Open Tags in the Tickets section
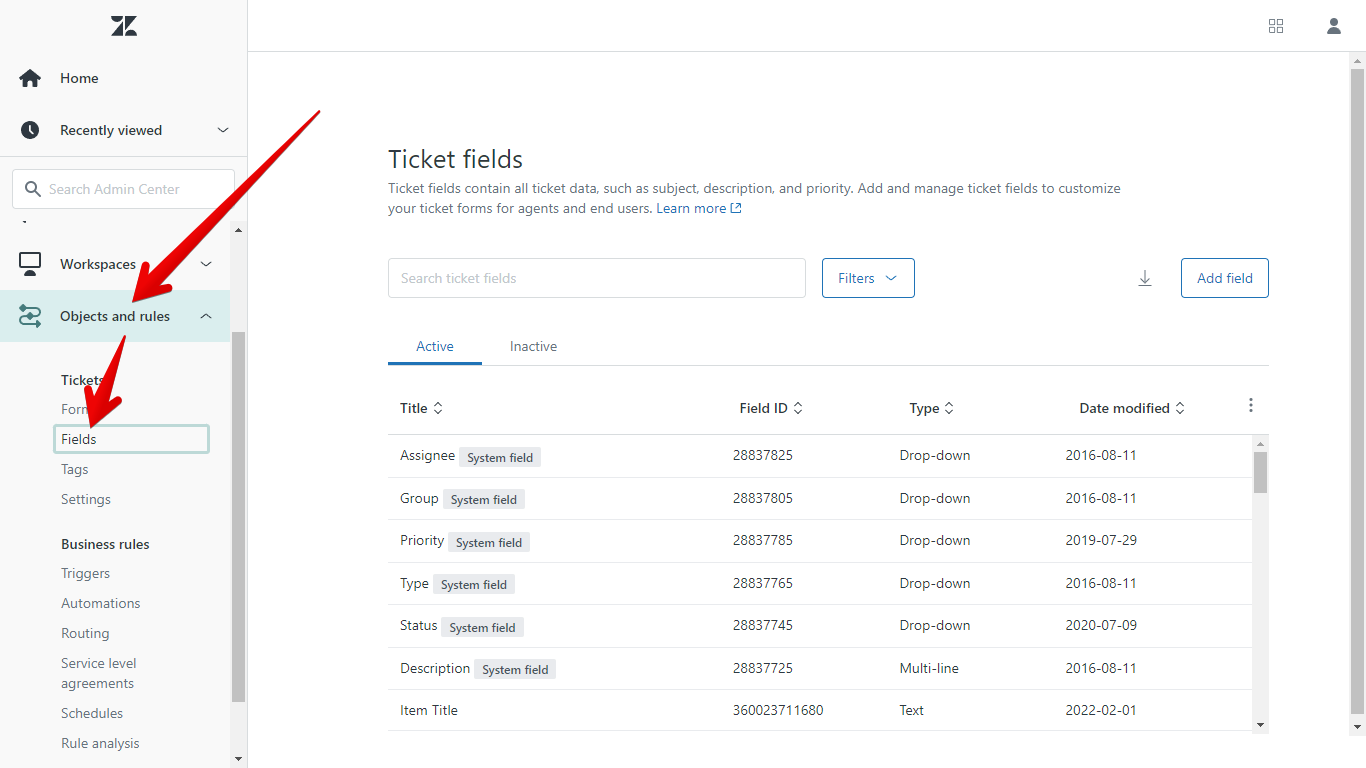 (x=75, y=469)
